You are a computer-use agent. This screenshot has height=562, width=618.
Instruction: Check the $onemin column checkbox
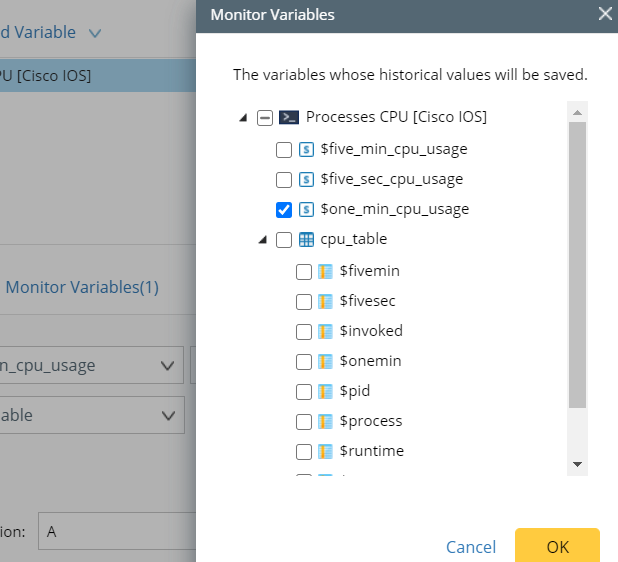click(304, 361)
